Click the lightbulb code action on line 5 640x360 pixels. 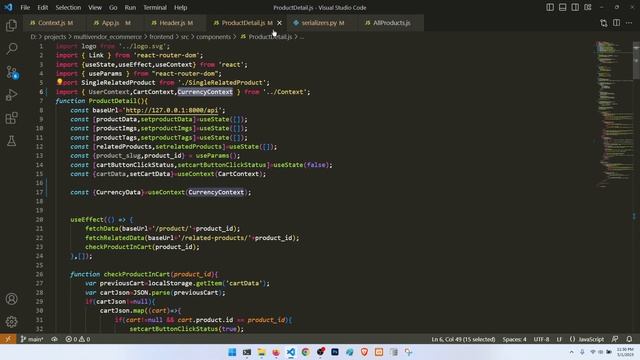tap(60, 82)
